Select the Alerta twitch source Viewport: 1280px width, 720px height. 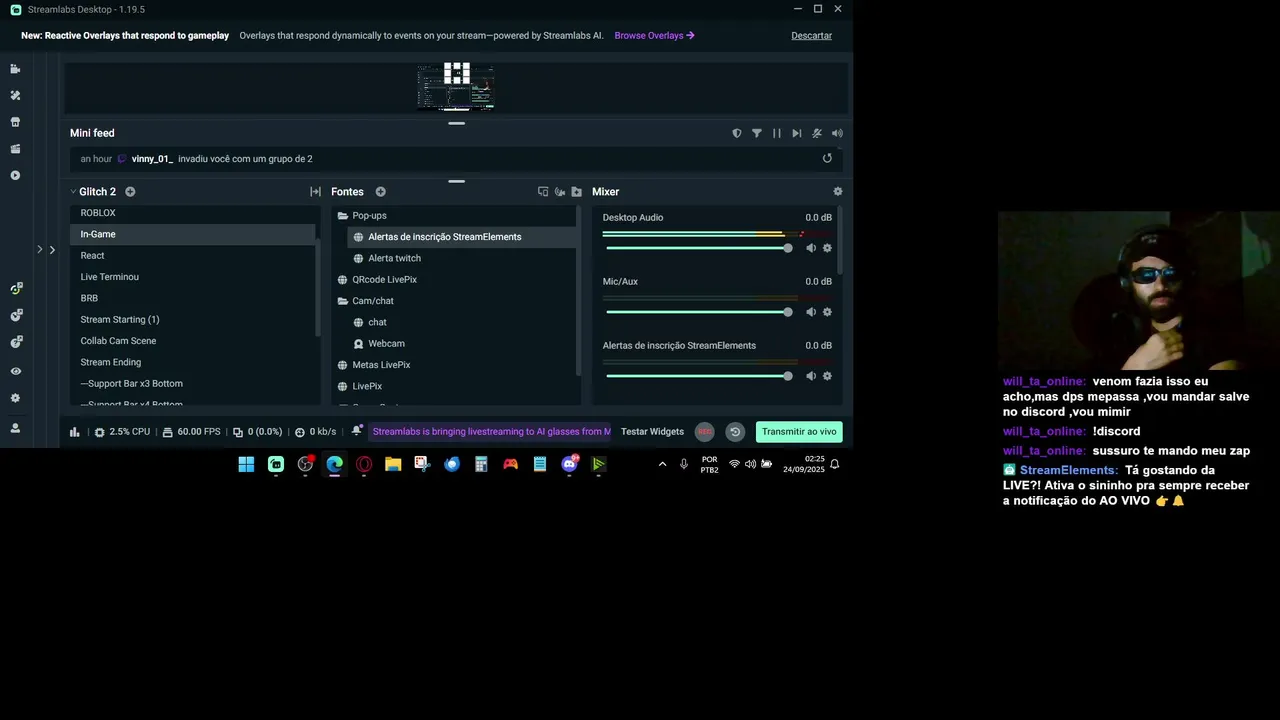(x=460, y=258)
